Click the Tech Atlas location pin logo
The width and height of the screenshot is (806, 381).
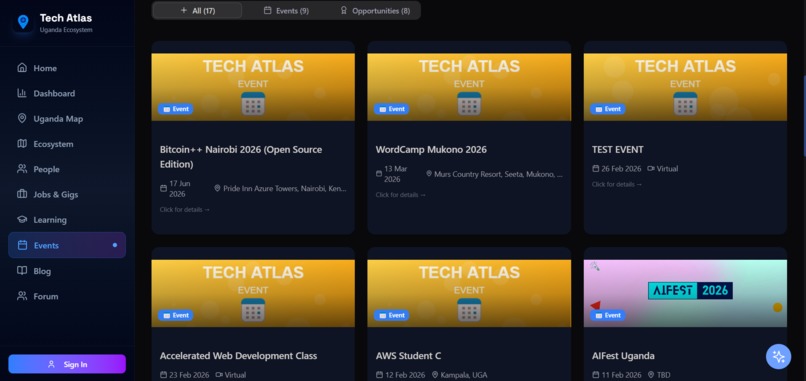pyautogui.click(x=23, y=22)
